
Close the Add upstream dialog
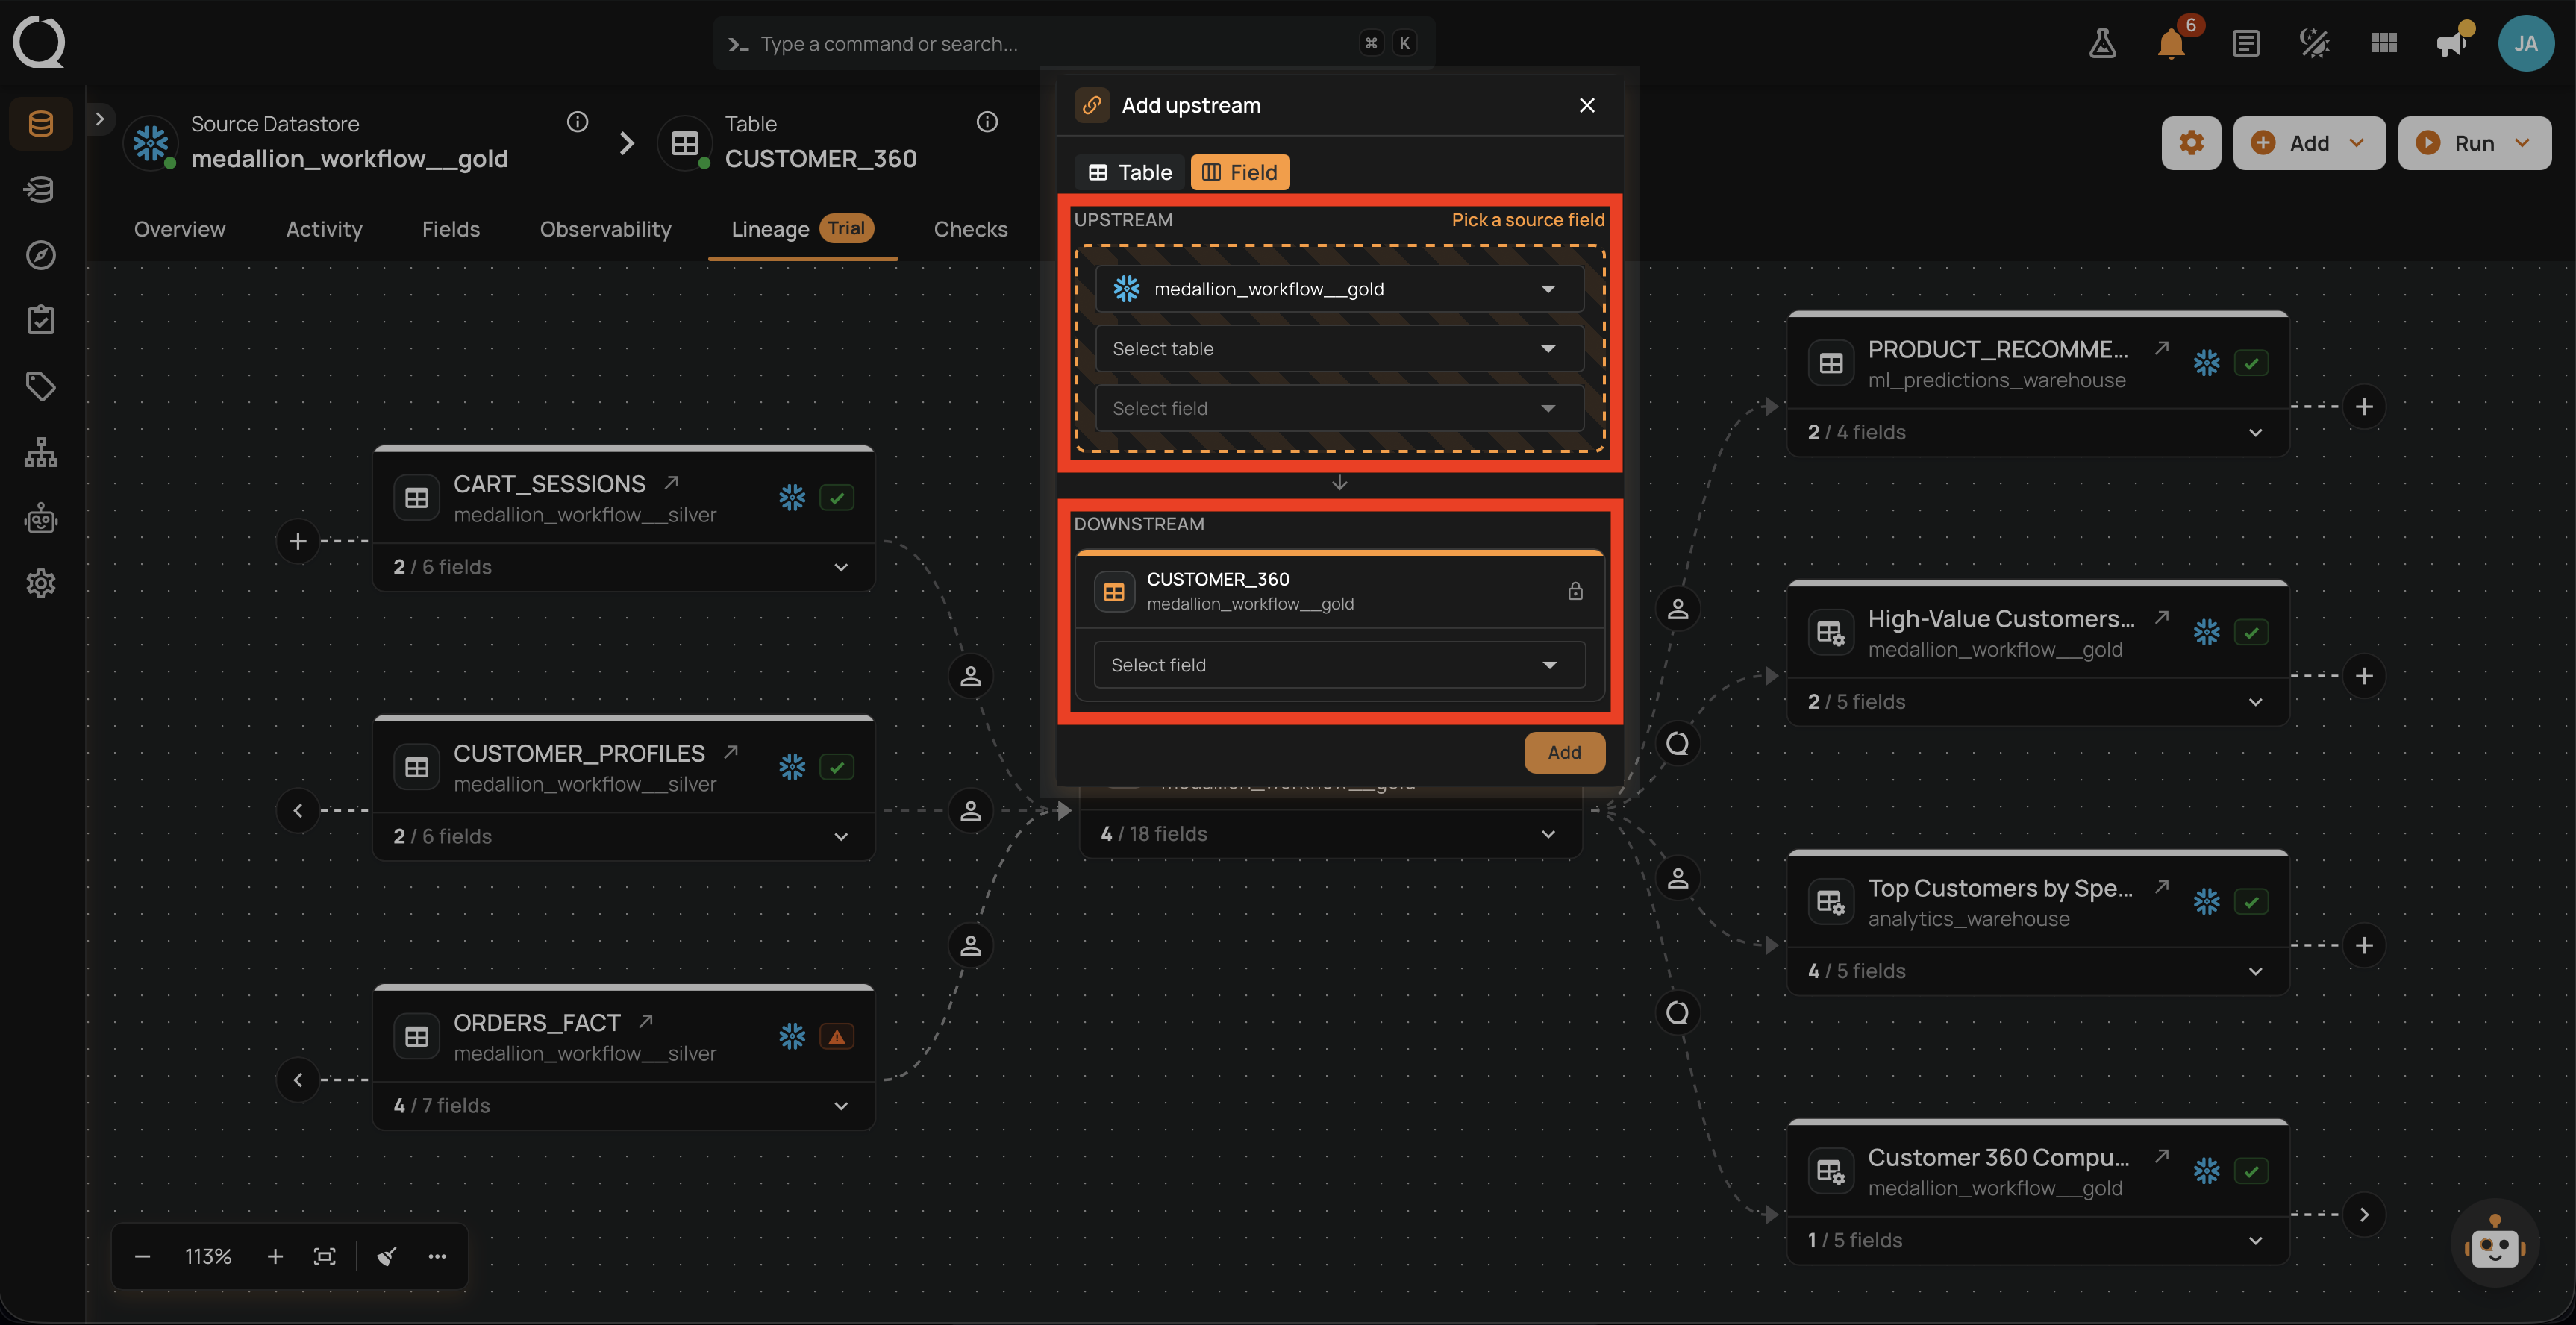[1587, 105]
